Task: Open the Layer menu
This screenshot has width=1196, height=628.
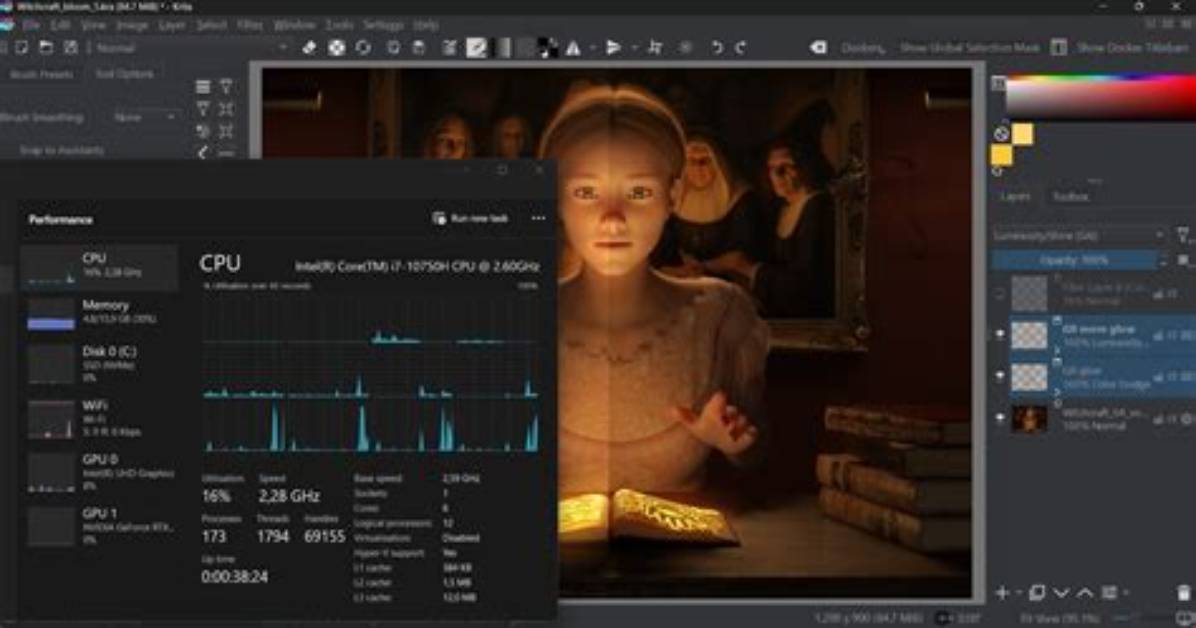Action: pyautogui.click(x=172, y=25)
